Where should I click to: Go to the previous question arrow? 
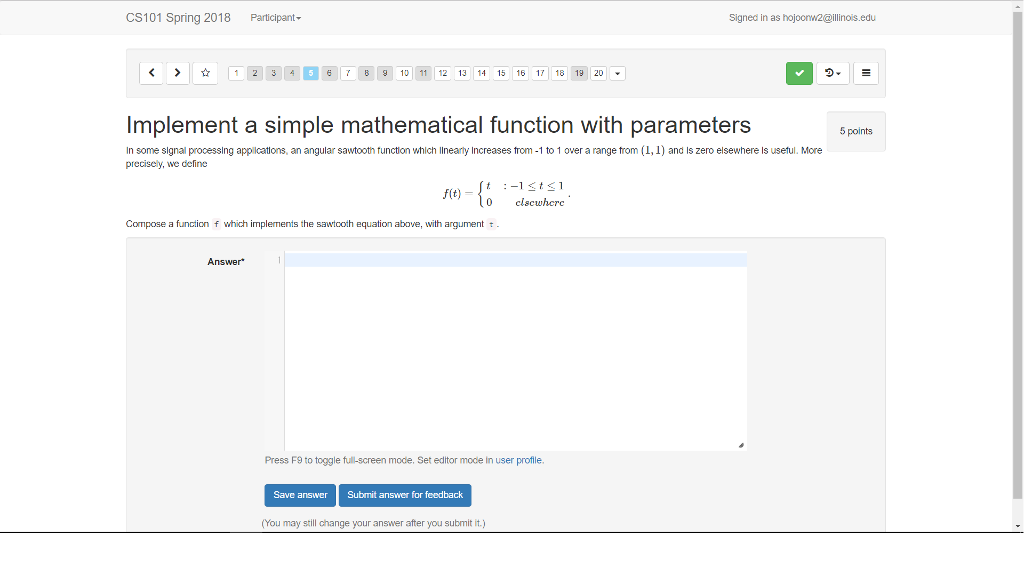pos(152,73)
